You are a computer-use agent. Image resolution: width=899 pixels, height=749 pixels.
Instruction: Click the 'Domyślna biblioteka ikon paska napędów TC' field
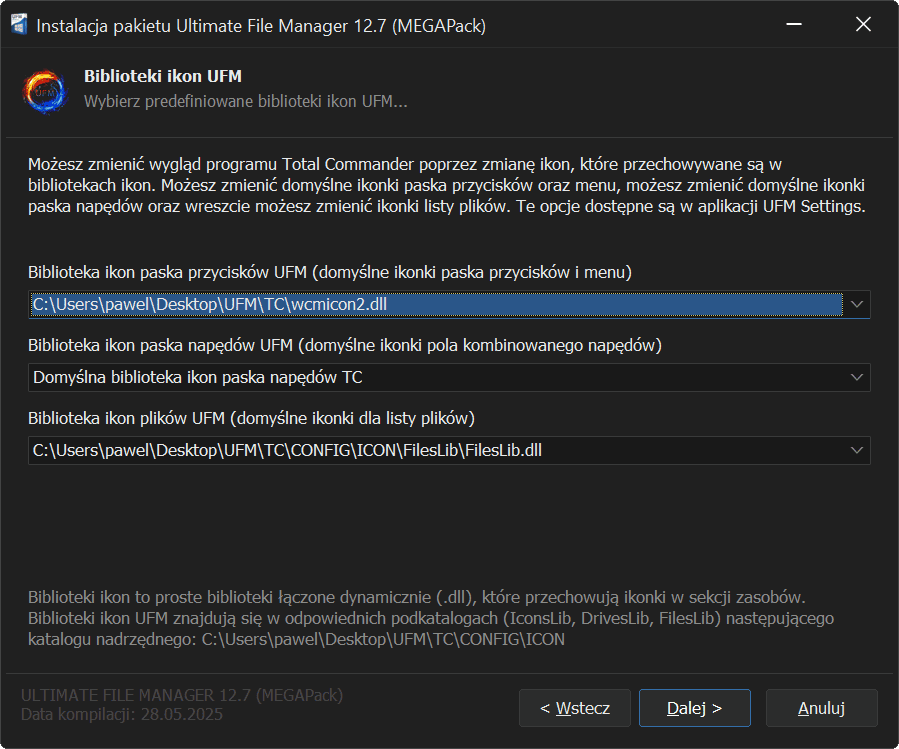pos(435,377)
